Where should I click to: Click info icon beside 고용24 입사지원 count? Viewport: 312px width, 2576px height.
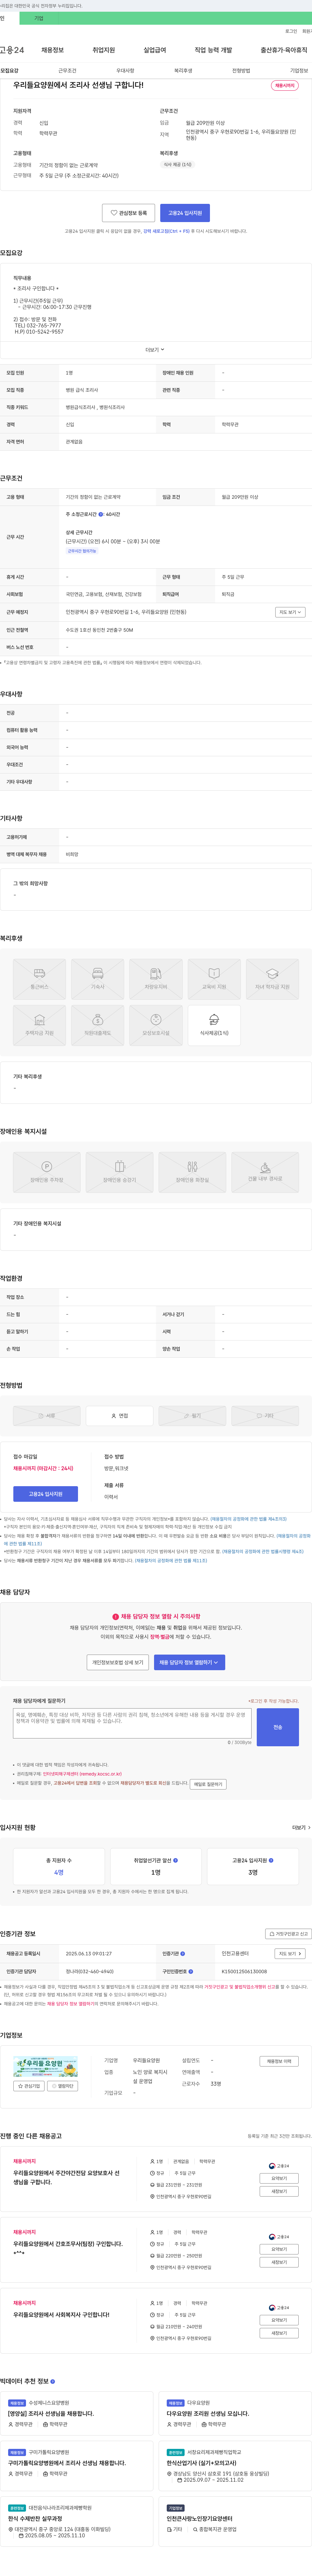(x=271, y=1861)
